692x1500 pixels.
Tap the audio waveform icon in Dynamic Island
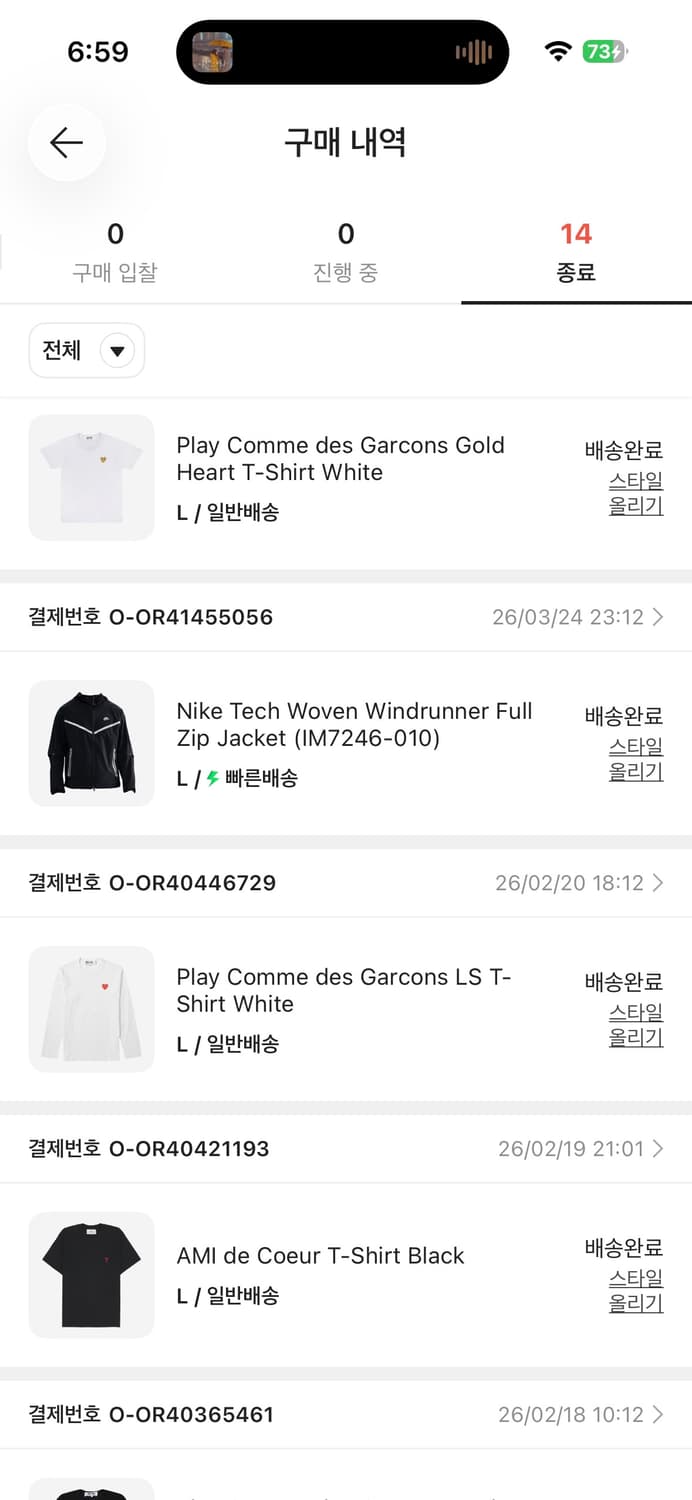tap(474, 52)
